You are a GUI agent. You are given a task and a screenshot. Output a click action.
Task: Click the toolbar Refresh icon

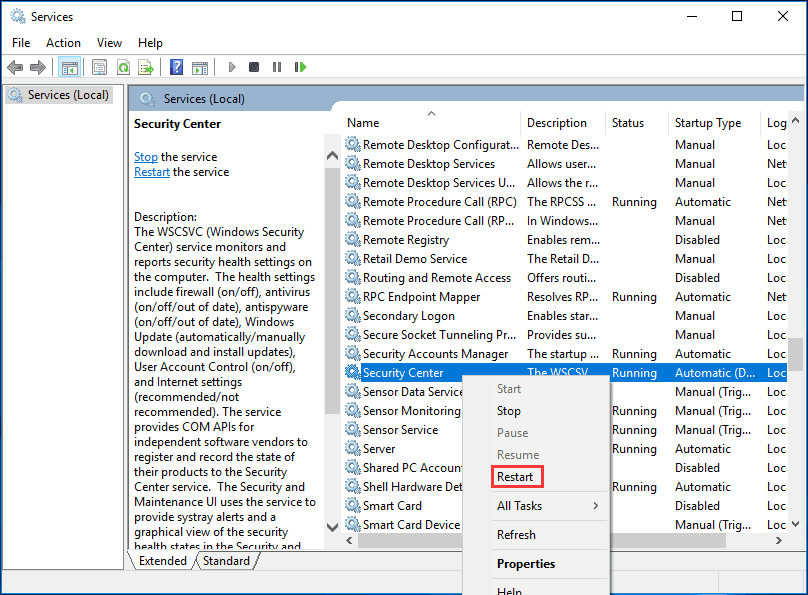pos(123,67)
